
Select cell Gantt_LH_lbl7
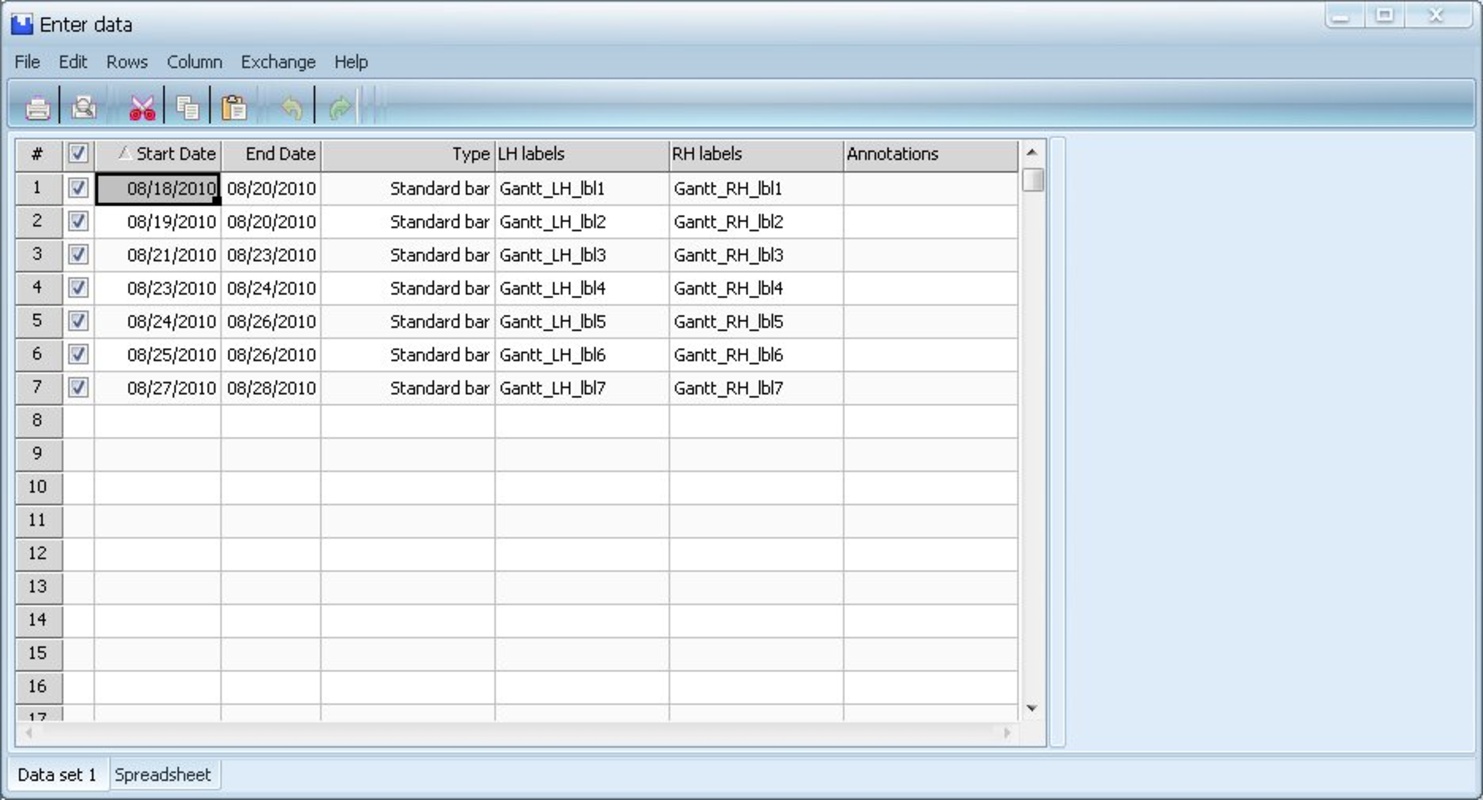point(582,387)
